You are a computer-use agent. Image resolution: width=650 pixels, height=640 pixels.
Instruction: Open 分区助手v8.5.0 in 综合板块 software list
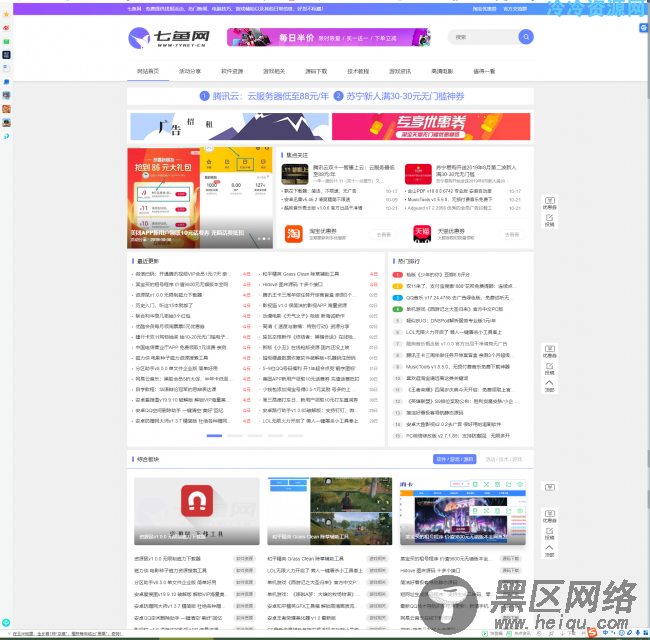[175, 582]
